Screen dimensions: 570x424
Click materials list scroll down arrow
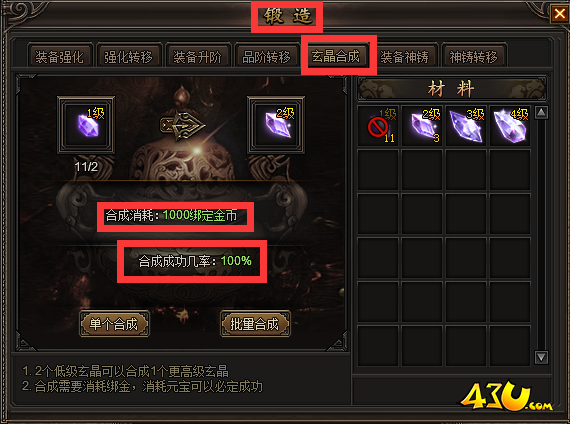coord(541,357)
